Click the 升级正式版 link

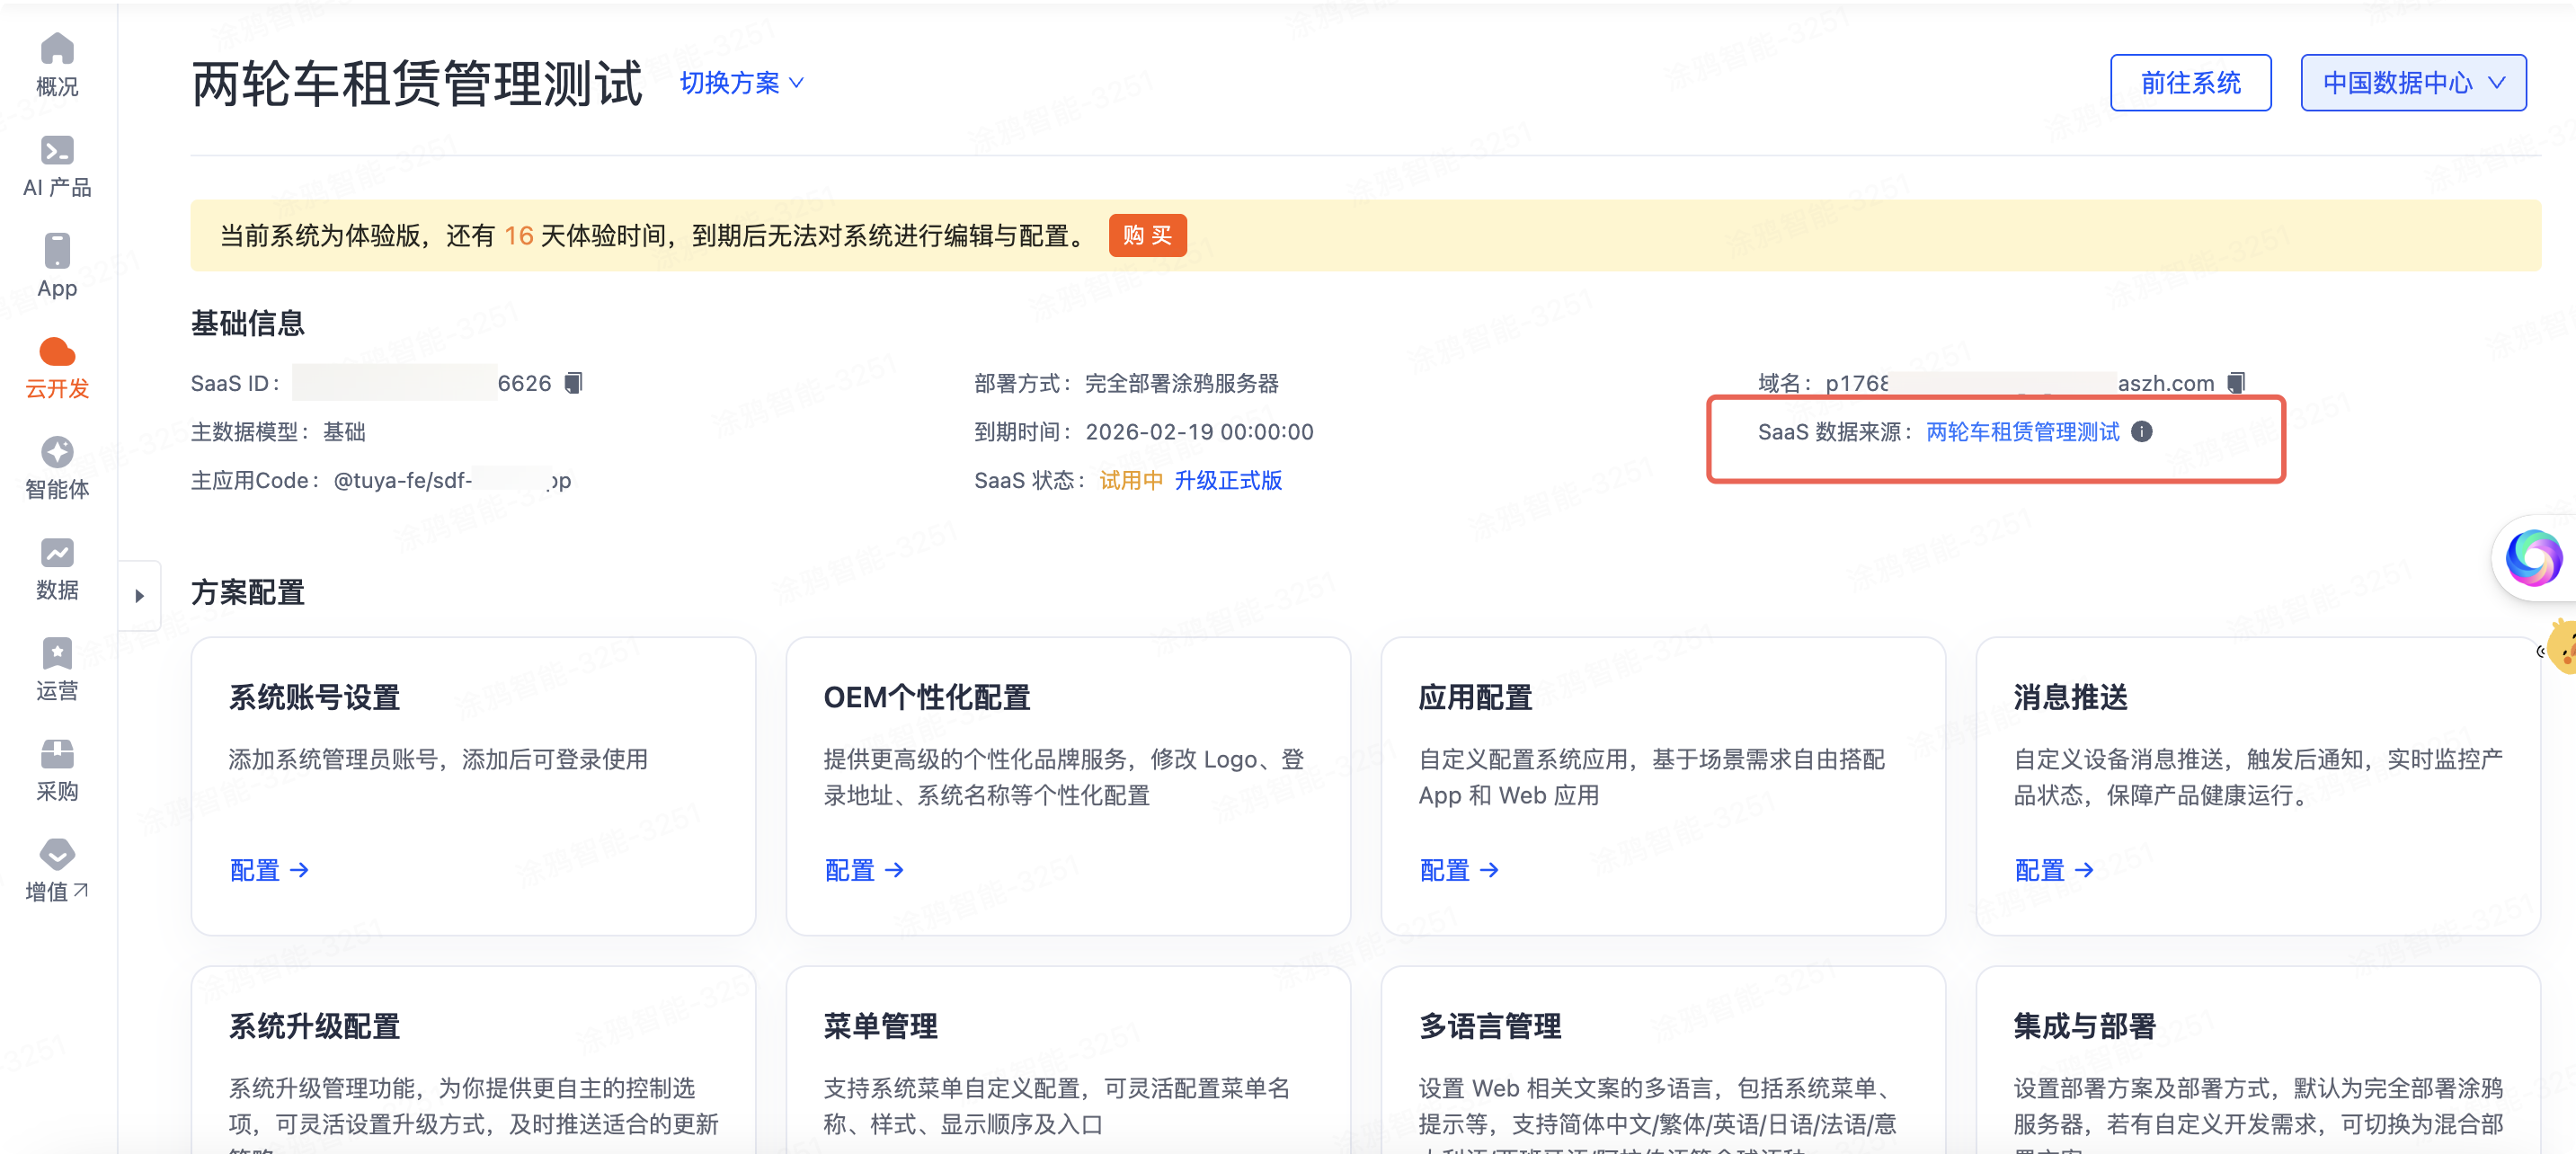(1227, 481)
